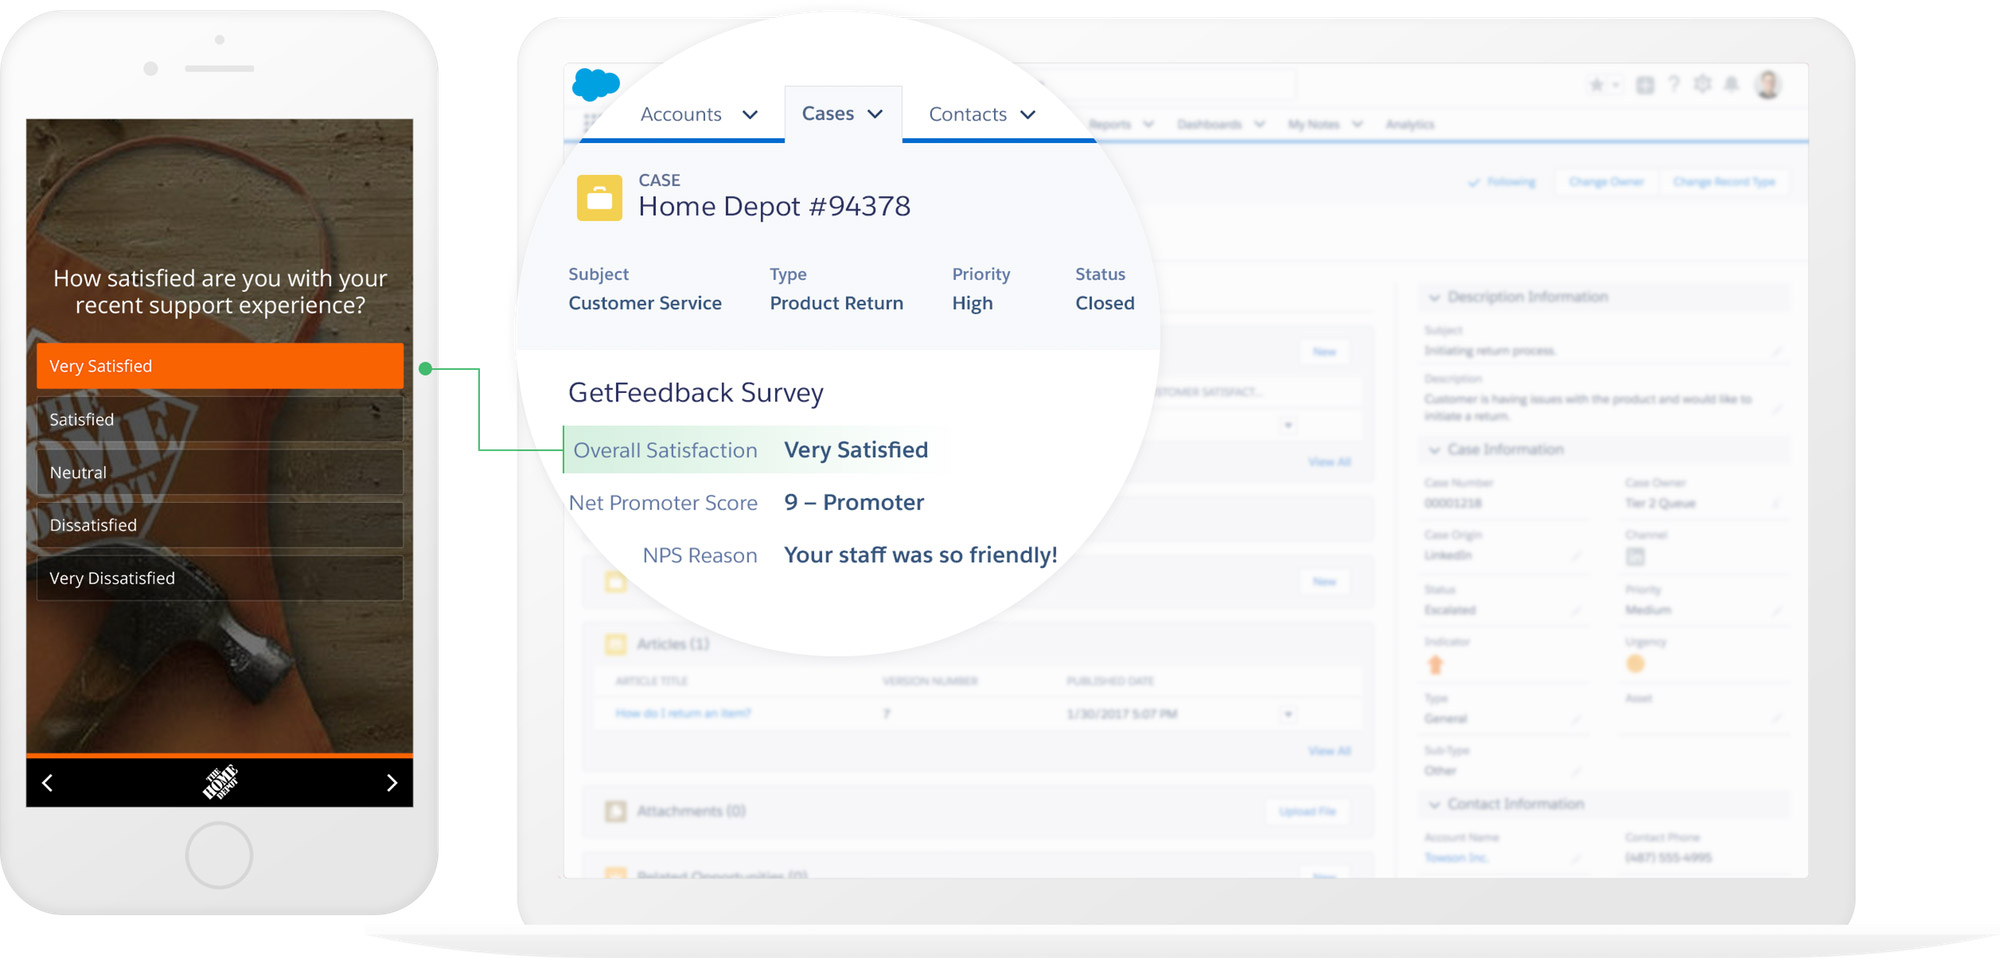Screen dimensions: 2000x958
Task: Select the Satisfied survey option
Action: click(220, 419)
